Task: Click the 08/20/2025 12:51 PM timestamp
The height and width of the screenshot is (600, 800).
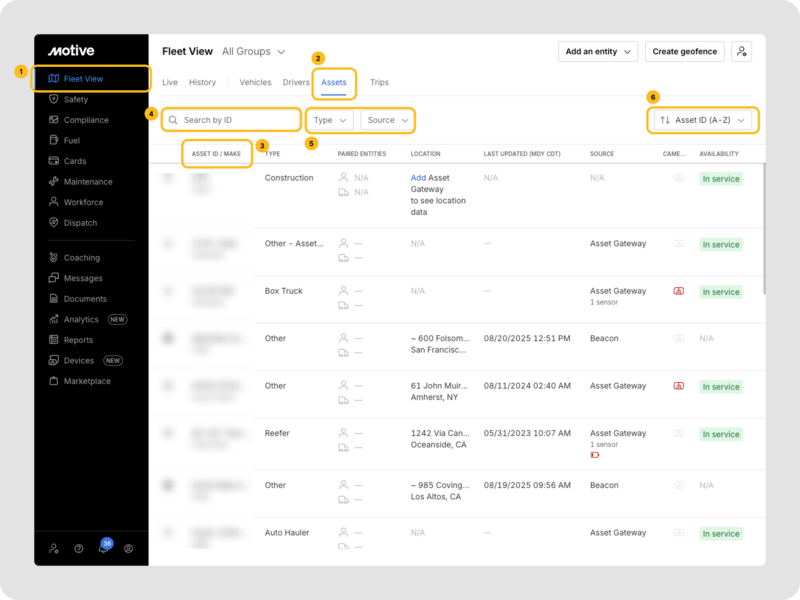Action: point(527,338)
